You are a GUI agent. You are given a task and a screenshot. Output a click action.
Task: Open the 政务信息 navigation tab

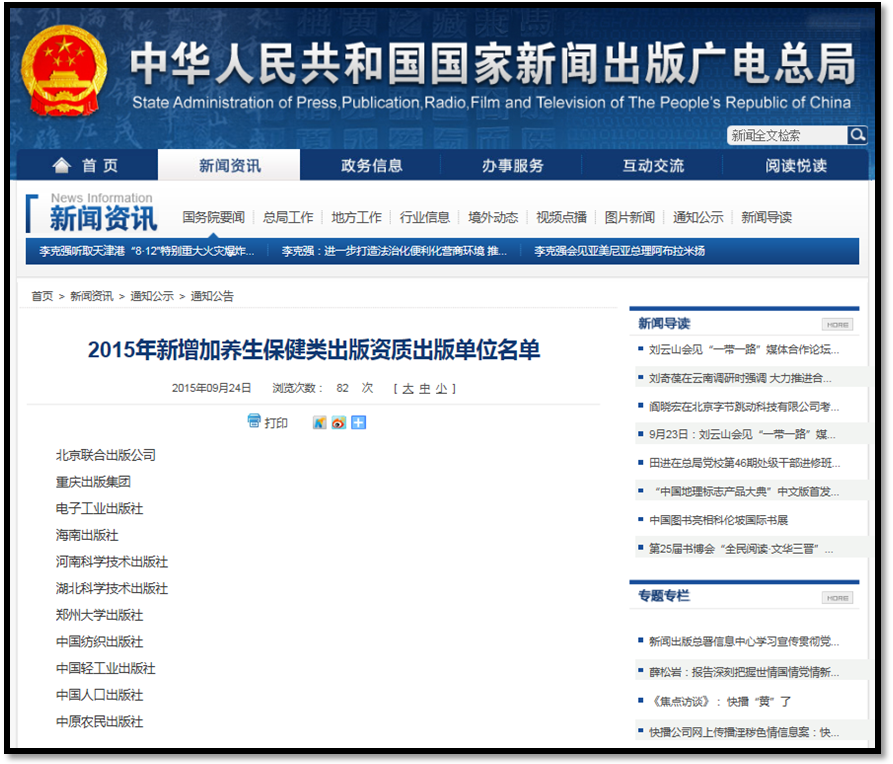pos(371,166)
